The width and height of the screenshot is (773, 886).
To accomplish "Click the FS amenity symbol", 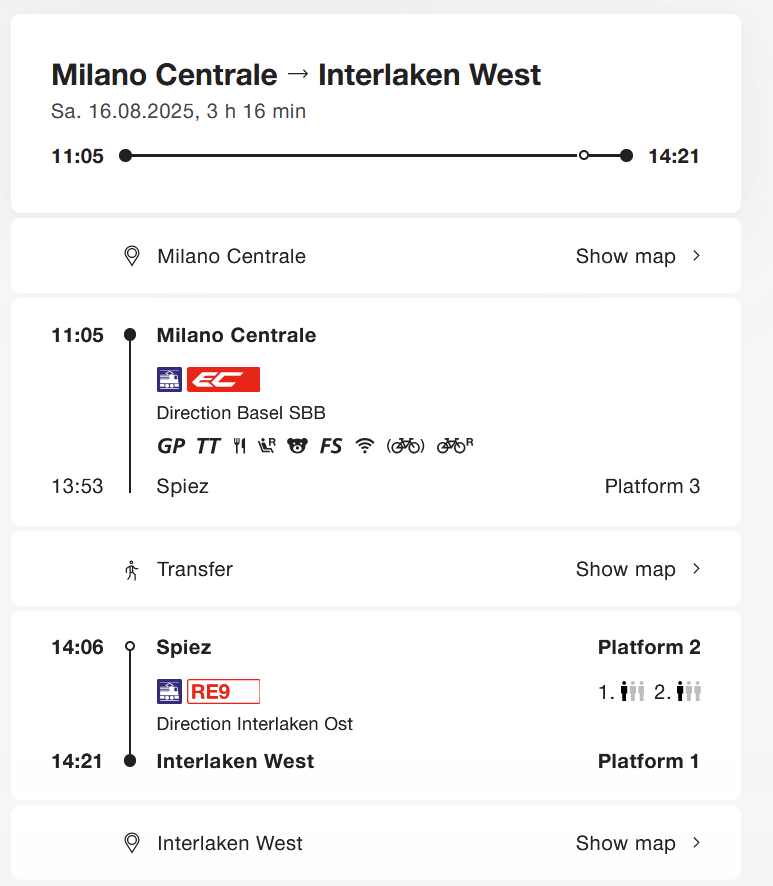I will coord(331,446).
